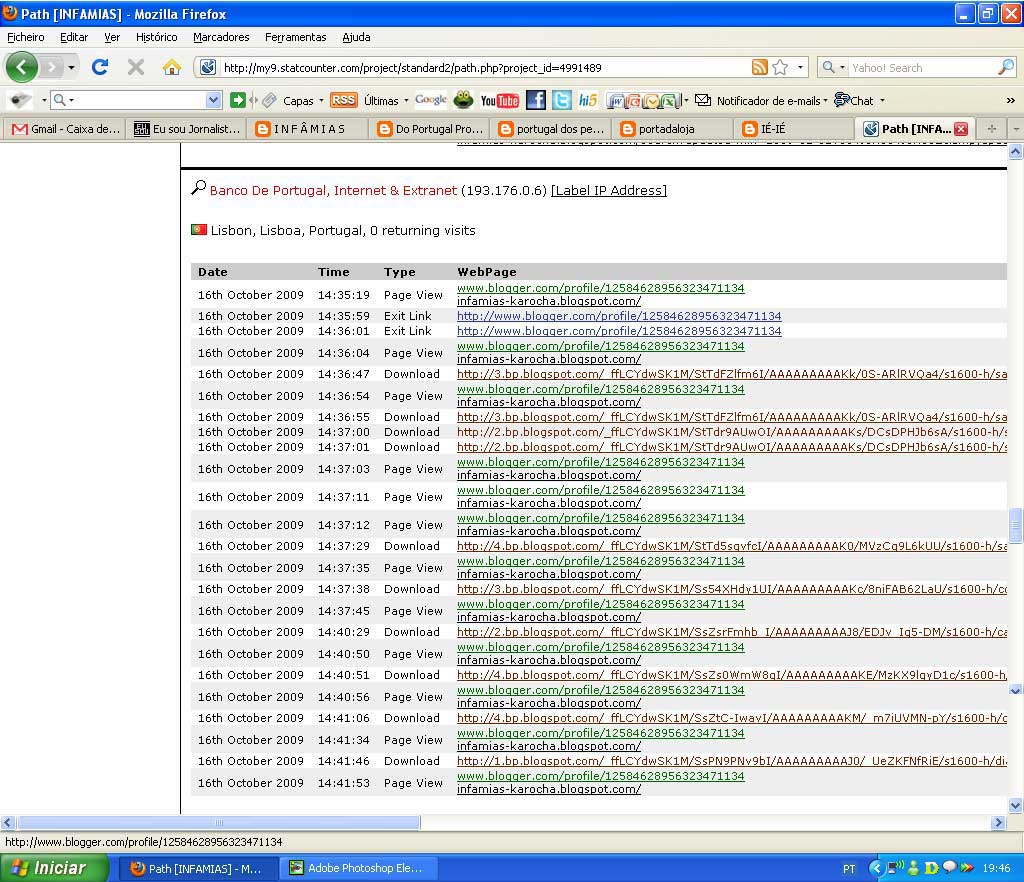This screenshot has width=1024, height=882.
Task: Open the Histórico menu
Action: pyautogui.click(x=157, y=37)
